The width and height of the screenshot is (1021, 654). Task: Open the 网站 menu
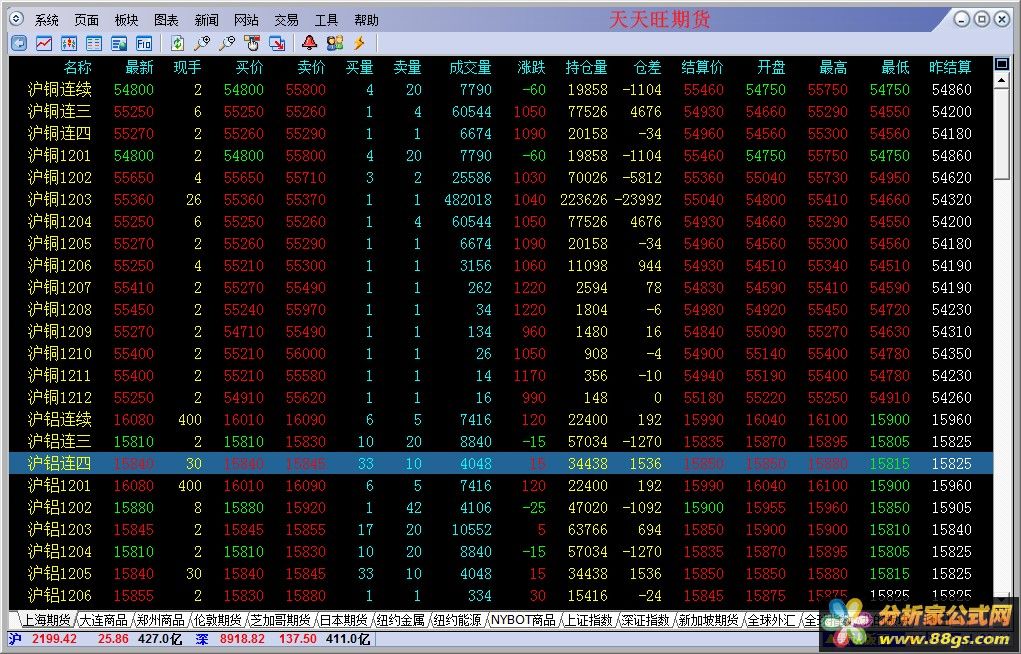246,20
